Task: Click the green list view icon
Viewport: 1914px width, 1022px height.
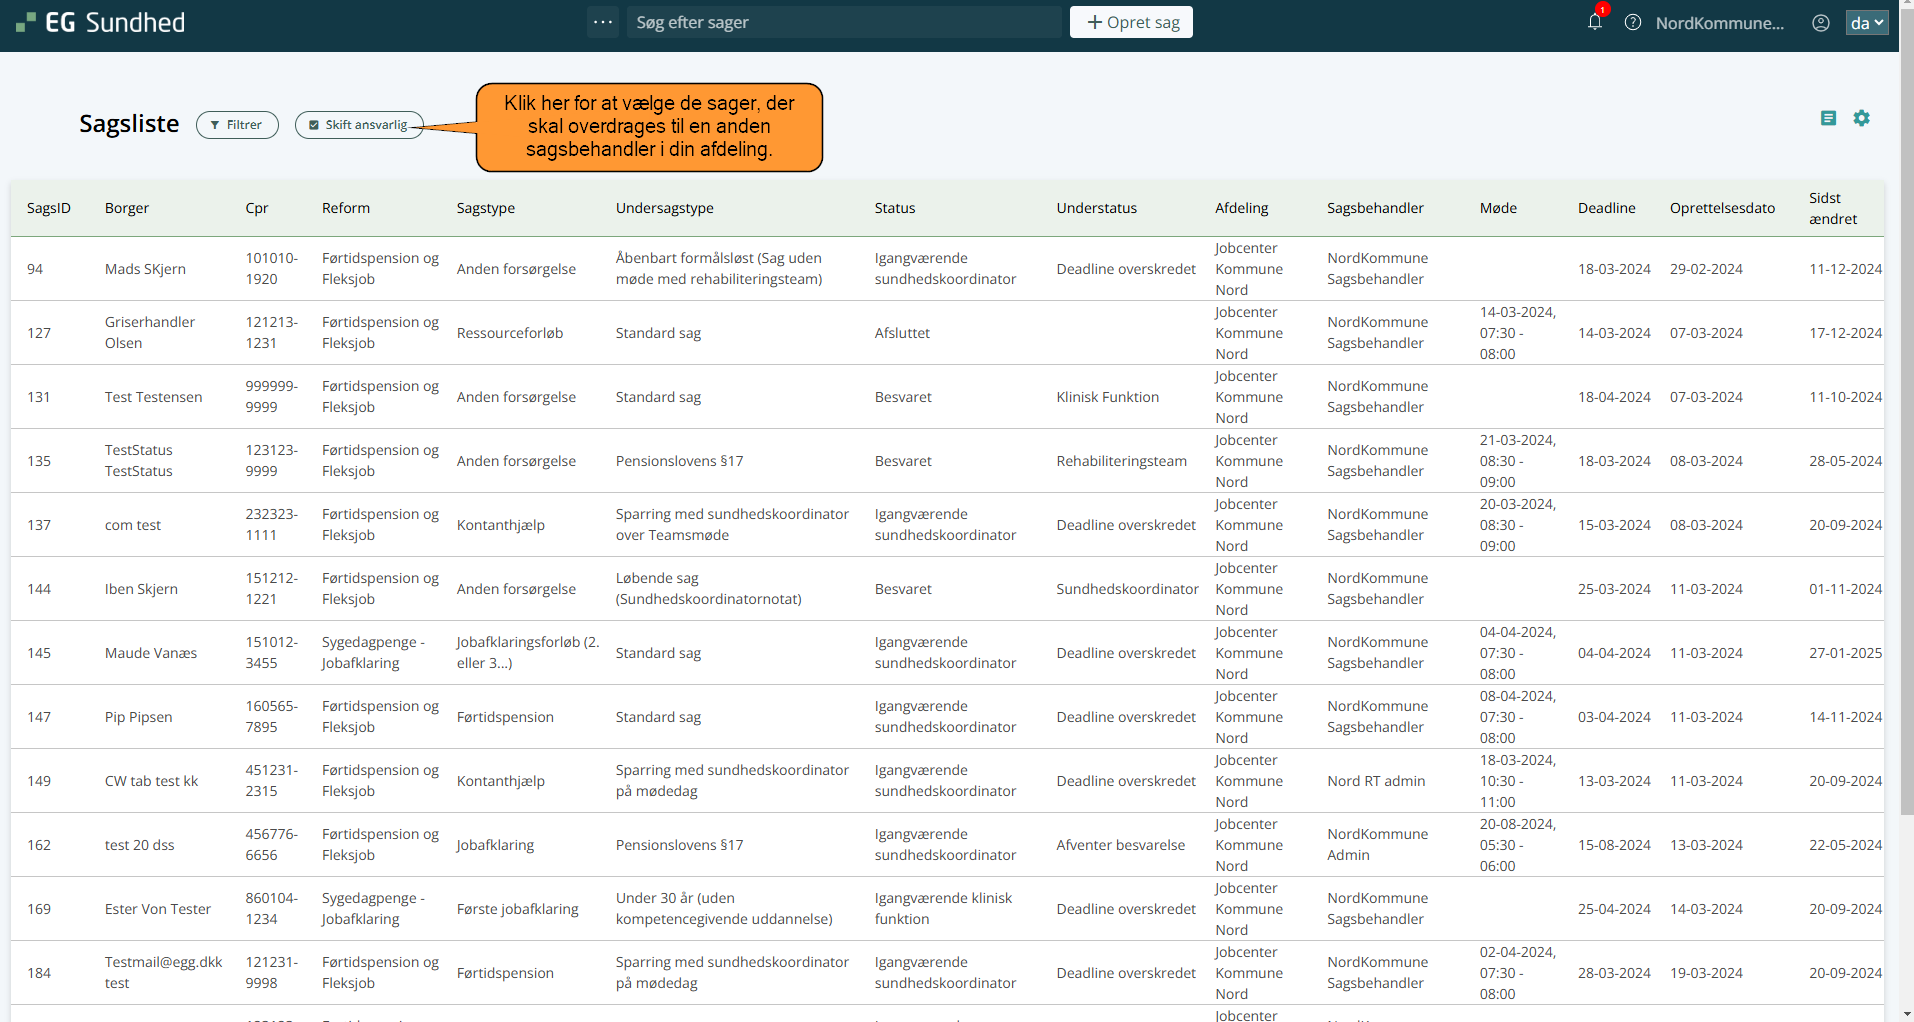Action: 1828,118
